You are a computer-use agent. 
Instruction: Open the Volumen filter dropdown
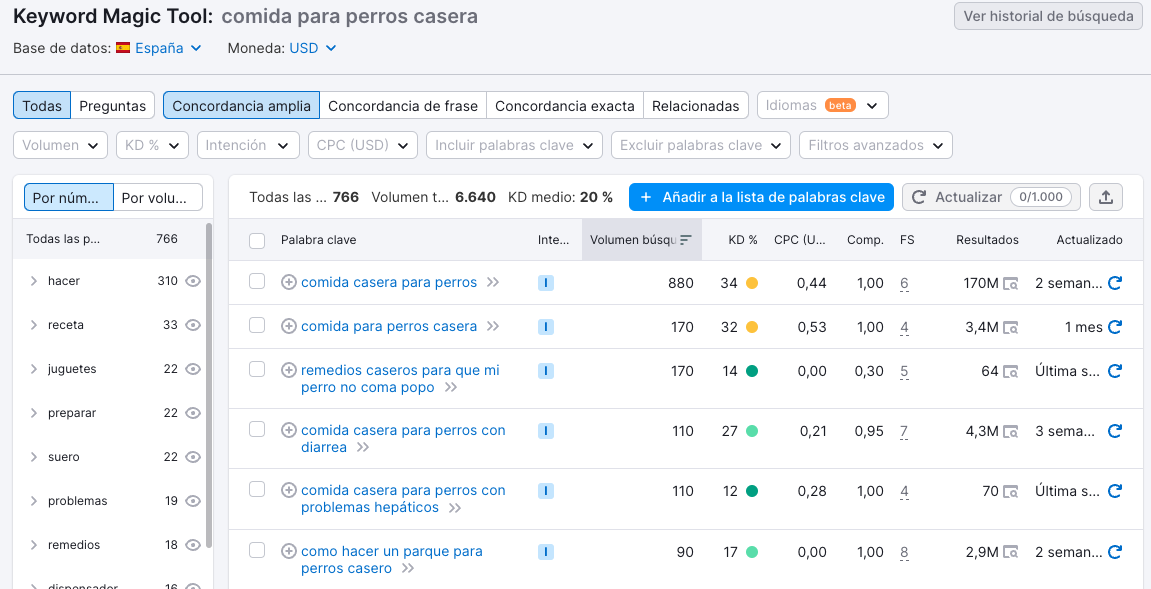coord(60,145)
